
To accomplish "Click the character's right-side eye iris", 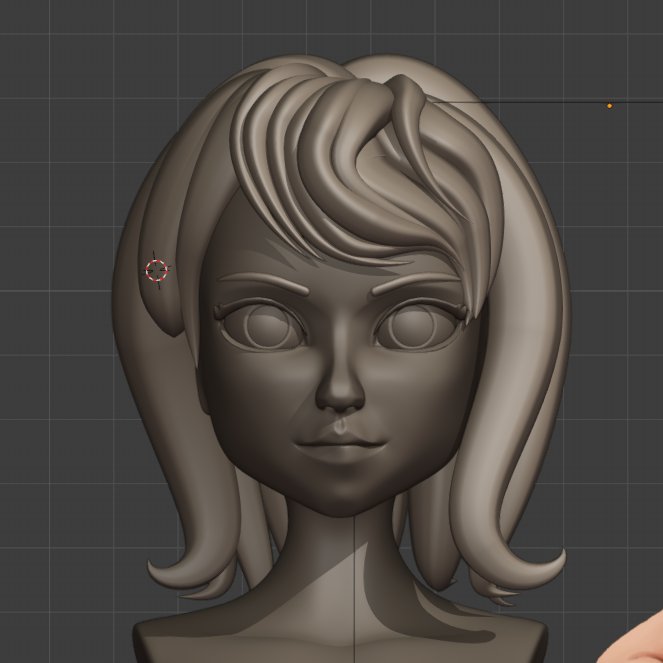I will [414, 326].
